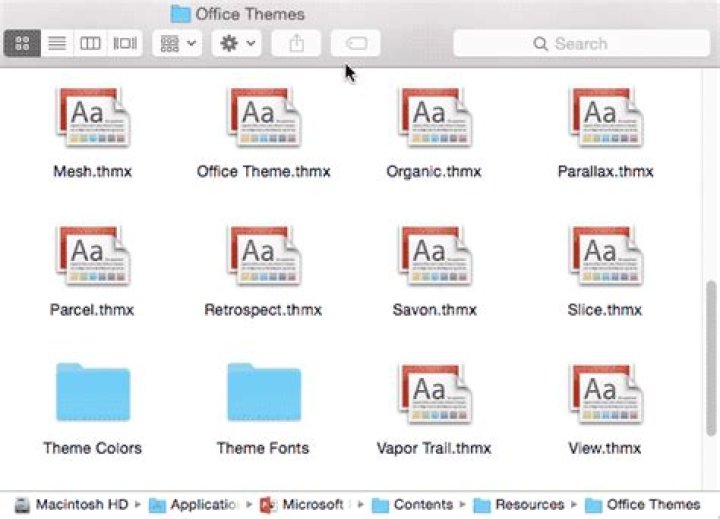Screen dimensions: 720x519
Task: Click the Search field
Action: tap(580, 44)
